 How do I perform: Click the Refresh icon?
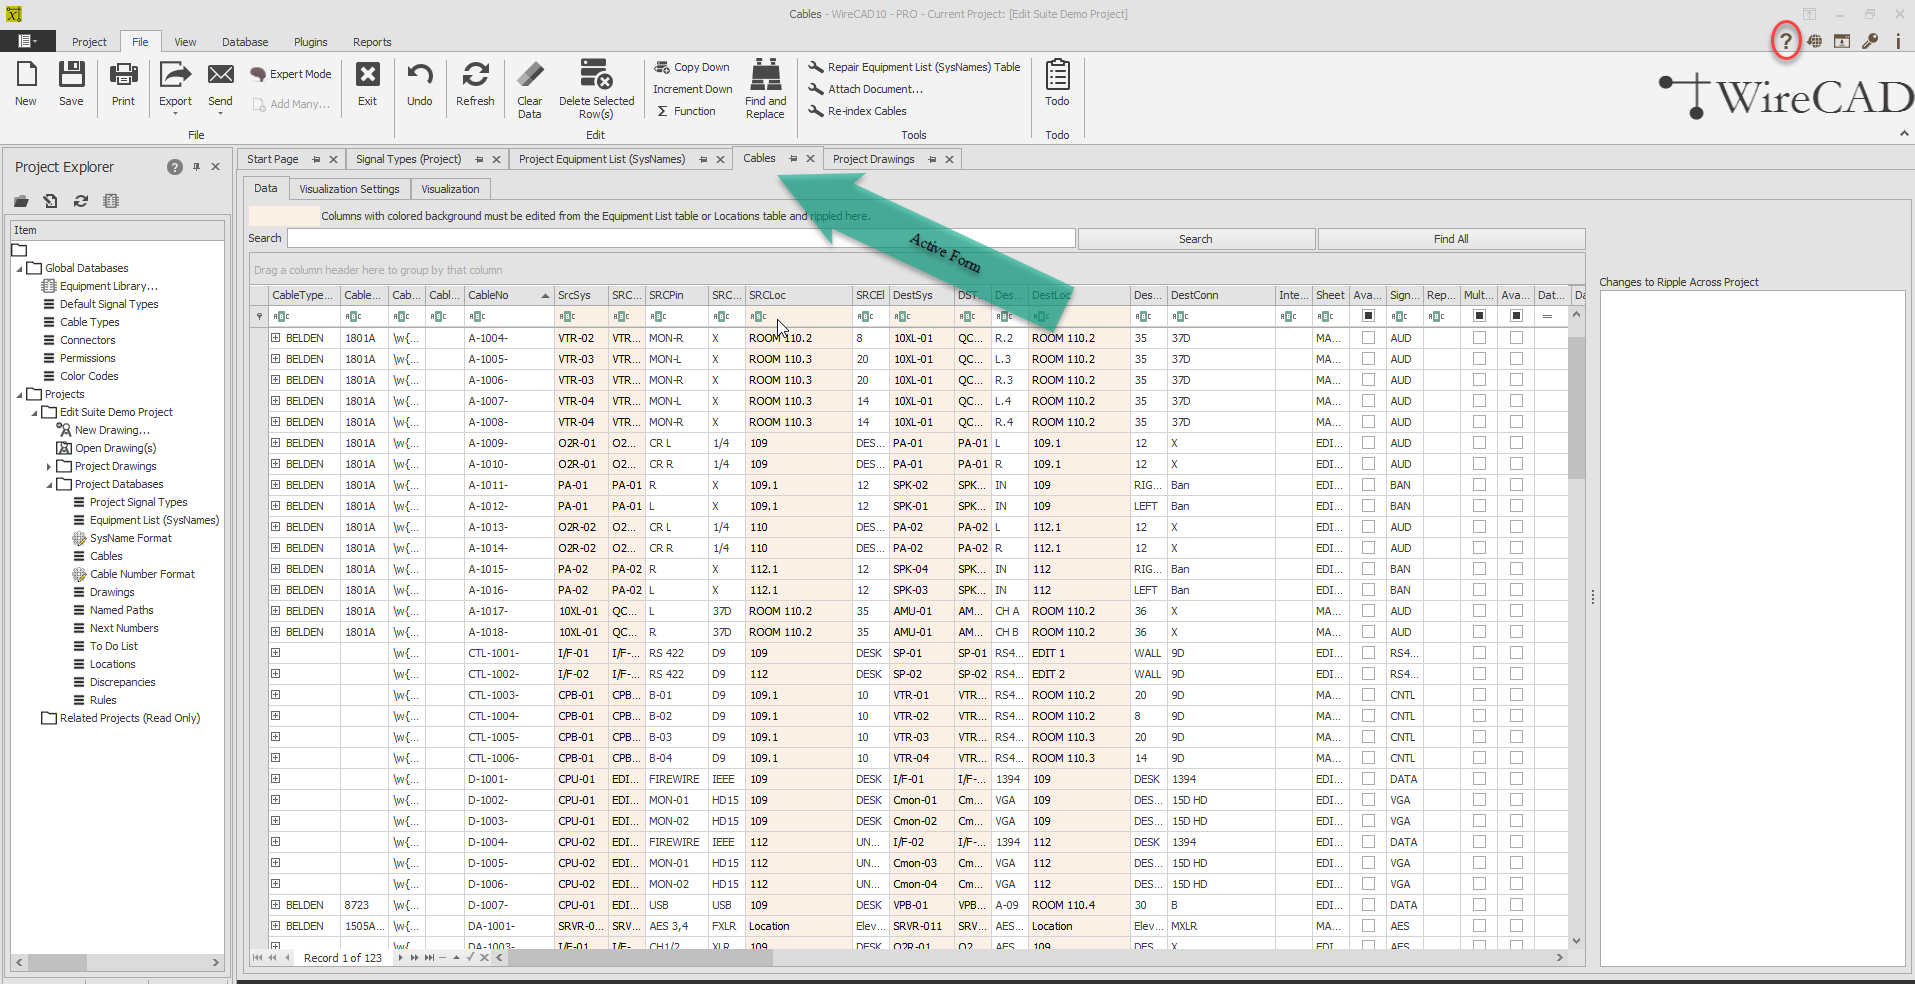(475, 74)
